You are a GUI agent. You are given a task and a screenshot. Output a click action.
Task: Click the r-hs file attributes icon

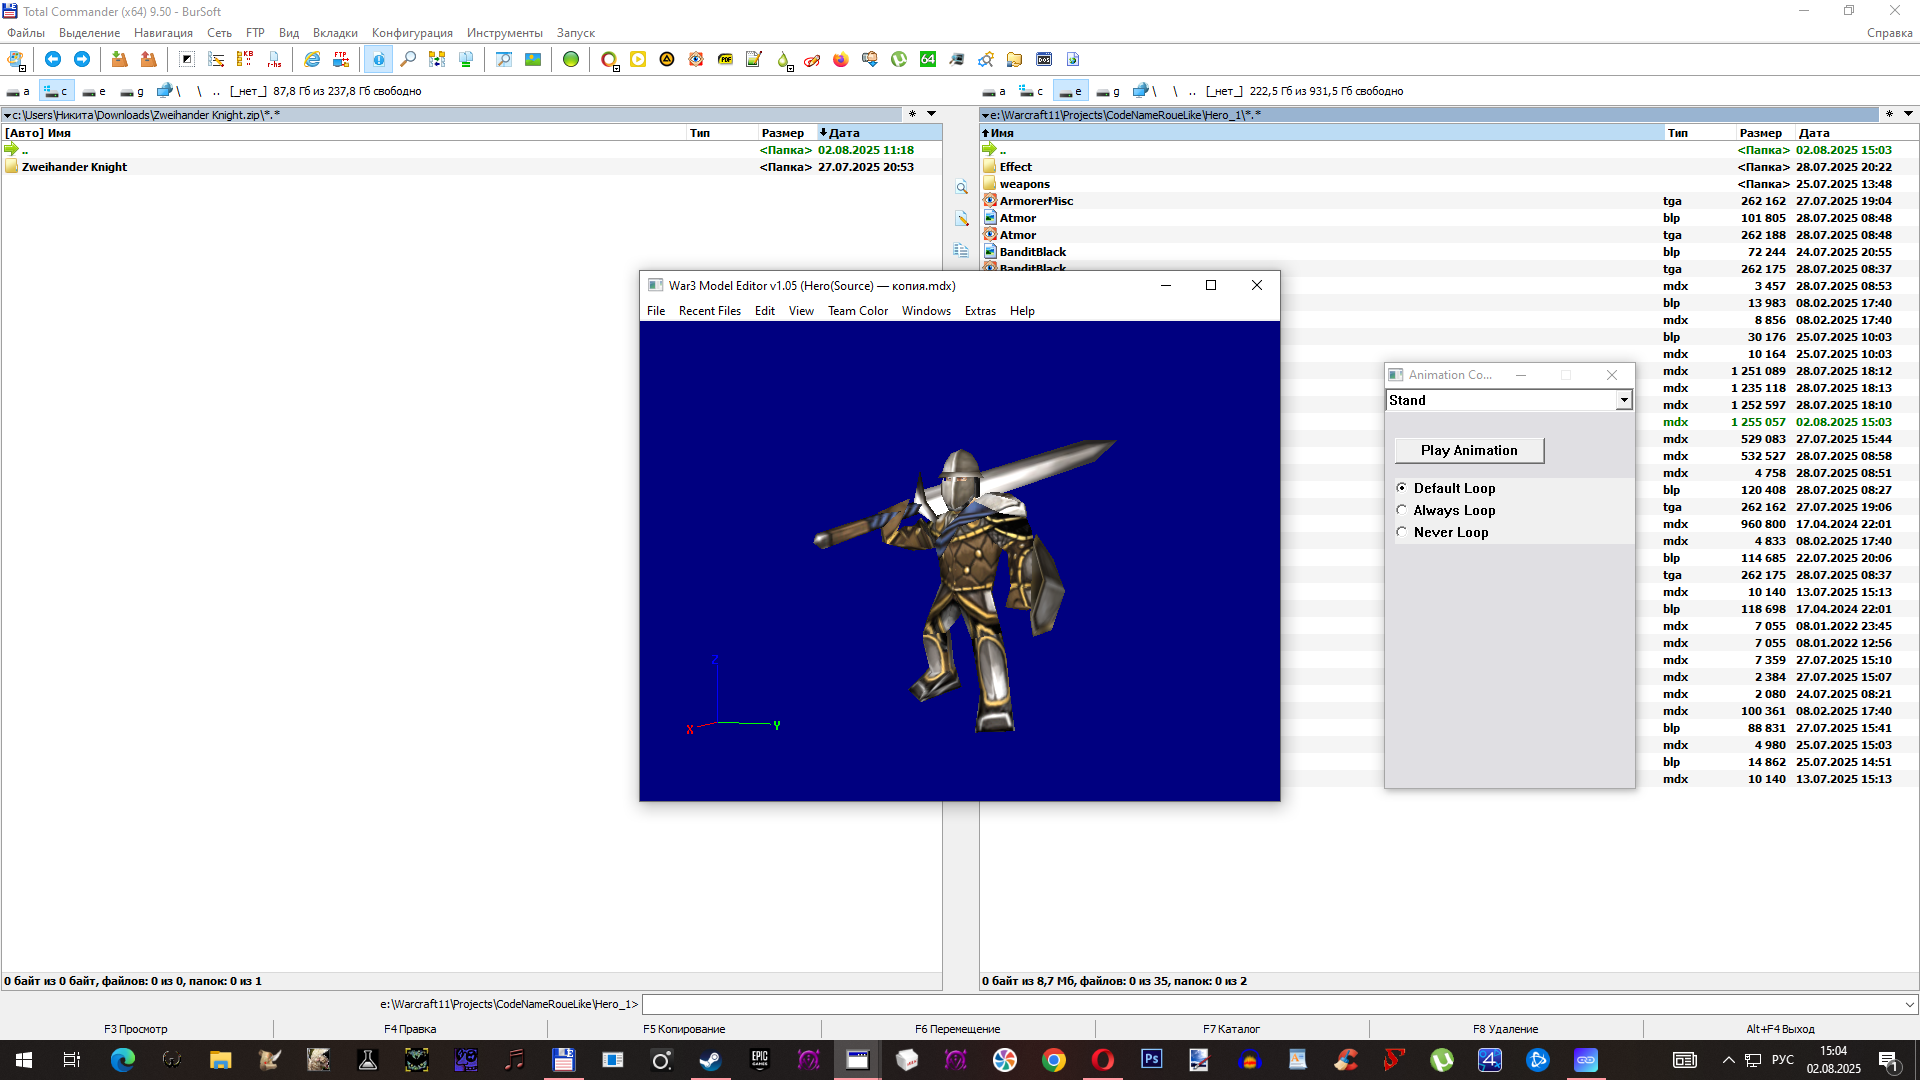pos(274,59)
